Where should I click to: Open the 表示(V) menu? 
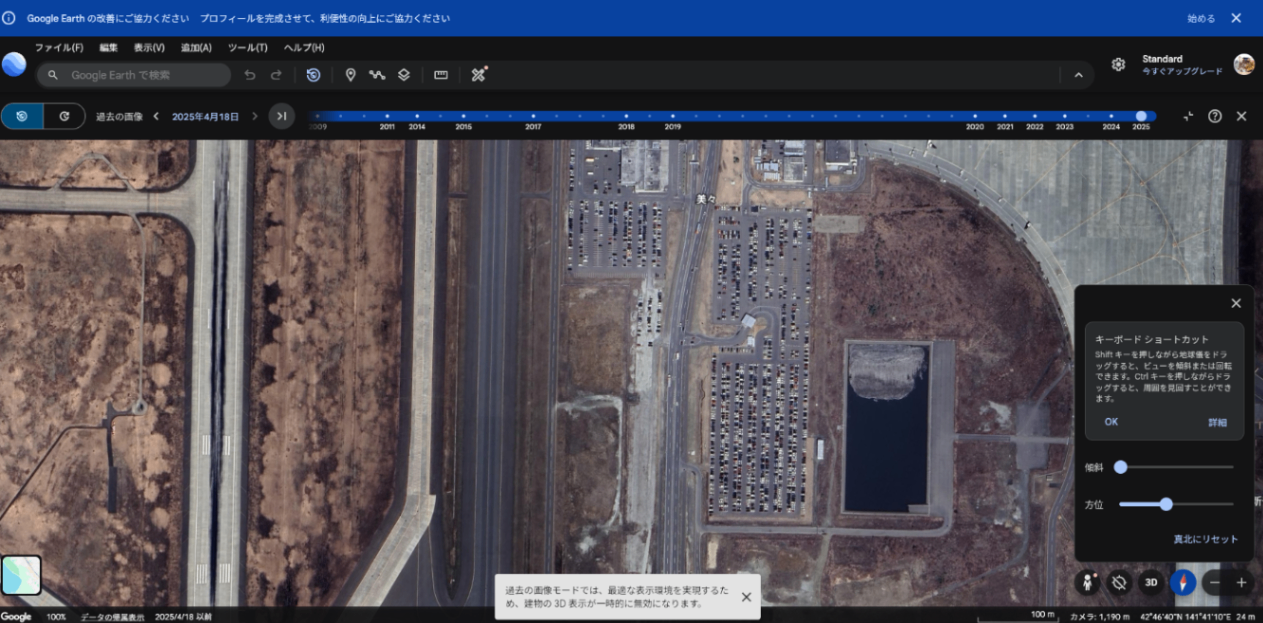[149, 47]
